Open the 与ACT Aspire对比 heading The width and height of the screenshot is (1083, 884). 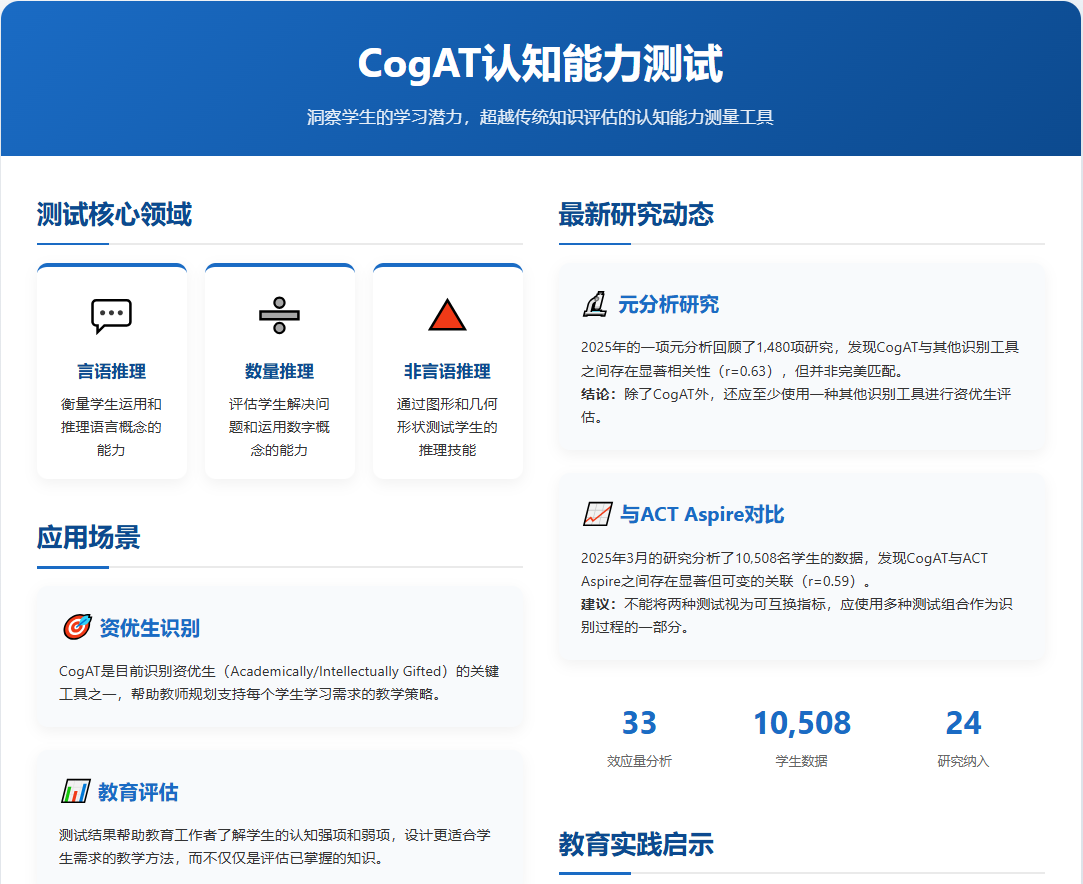point(701,515)
